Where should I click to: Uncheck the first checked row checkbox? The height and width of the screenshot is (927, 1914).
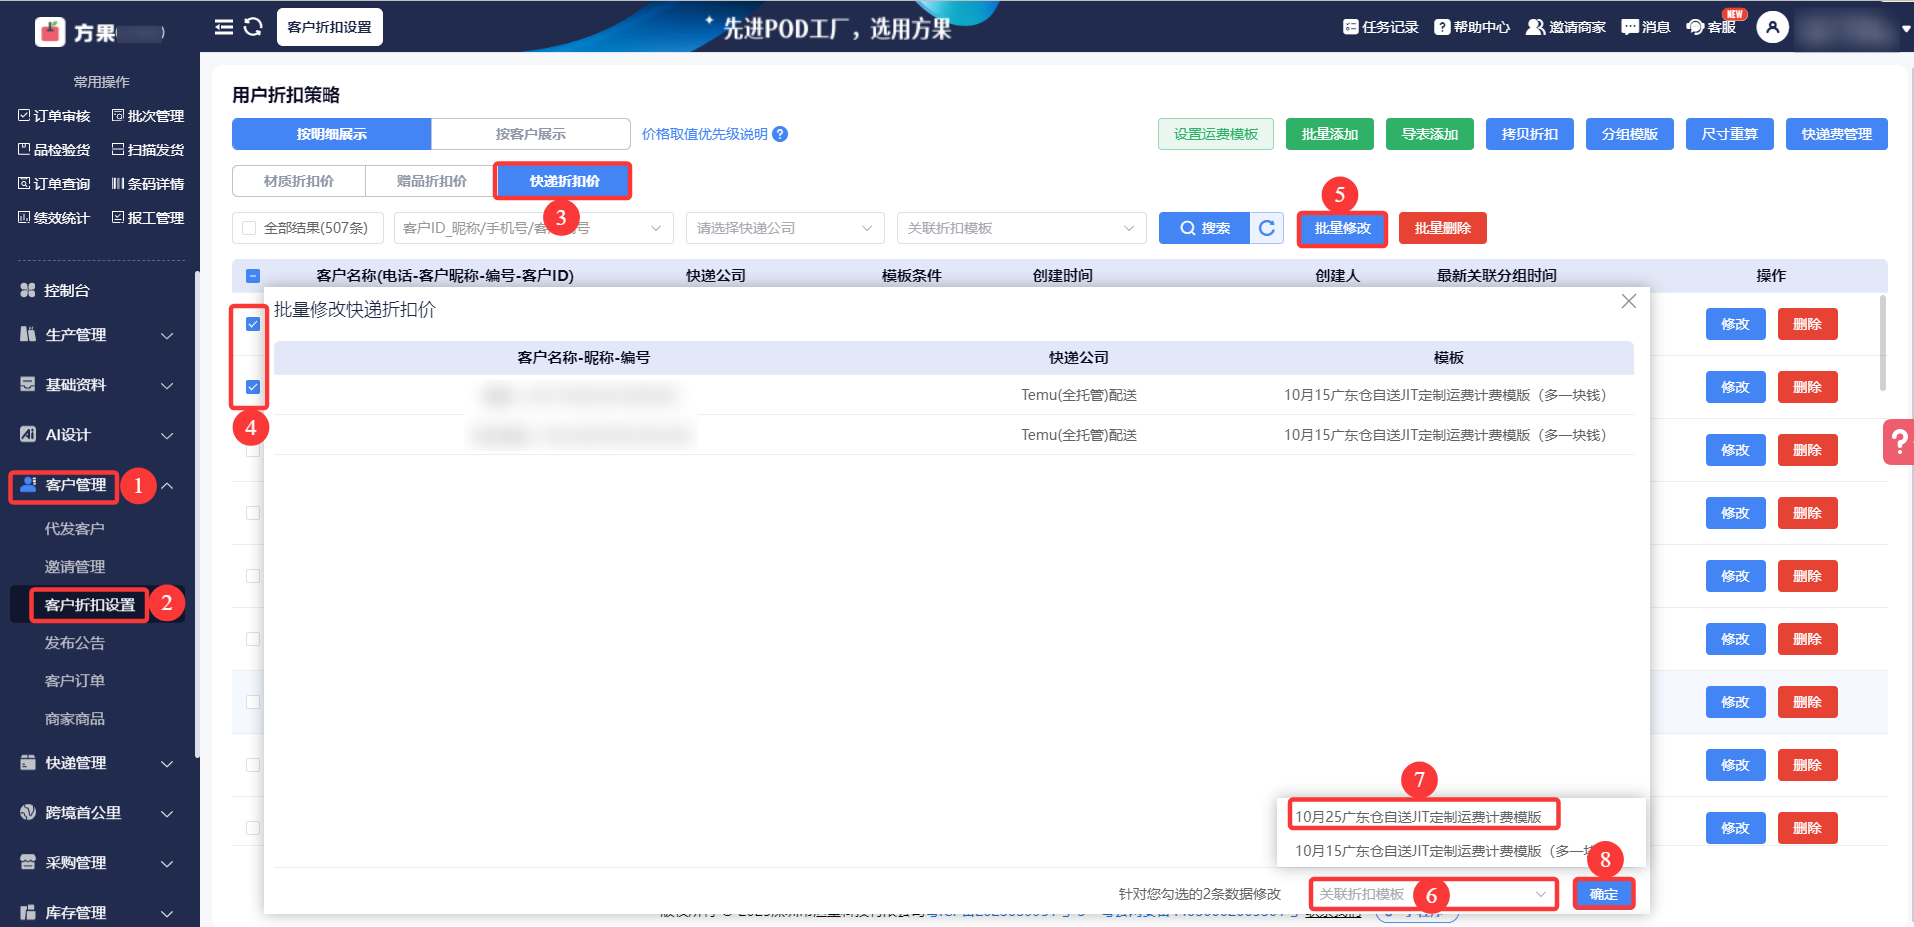(x=253, y=324)
